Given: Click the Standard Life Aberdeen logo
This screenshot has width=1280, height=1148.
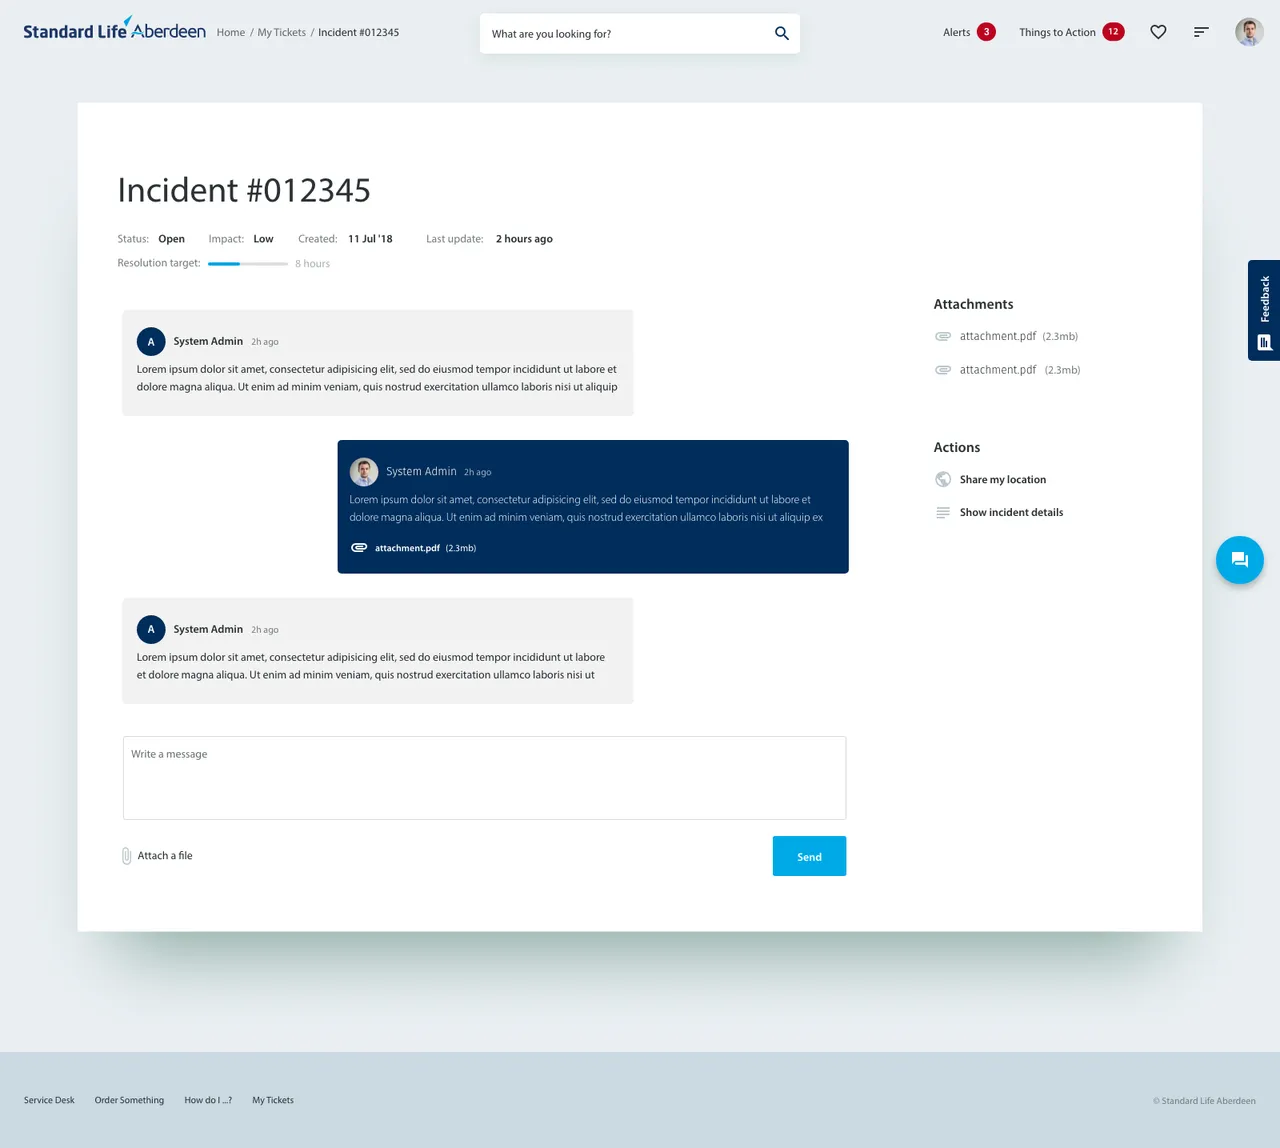Looking at the screenshot, I should (x=113, y=30).
